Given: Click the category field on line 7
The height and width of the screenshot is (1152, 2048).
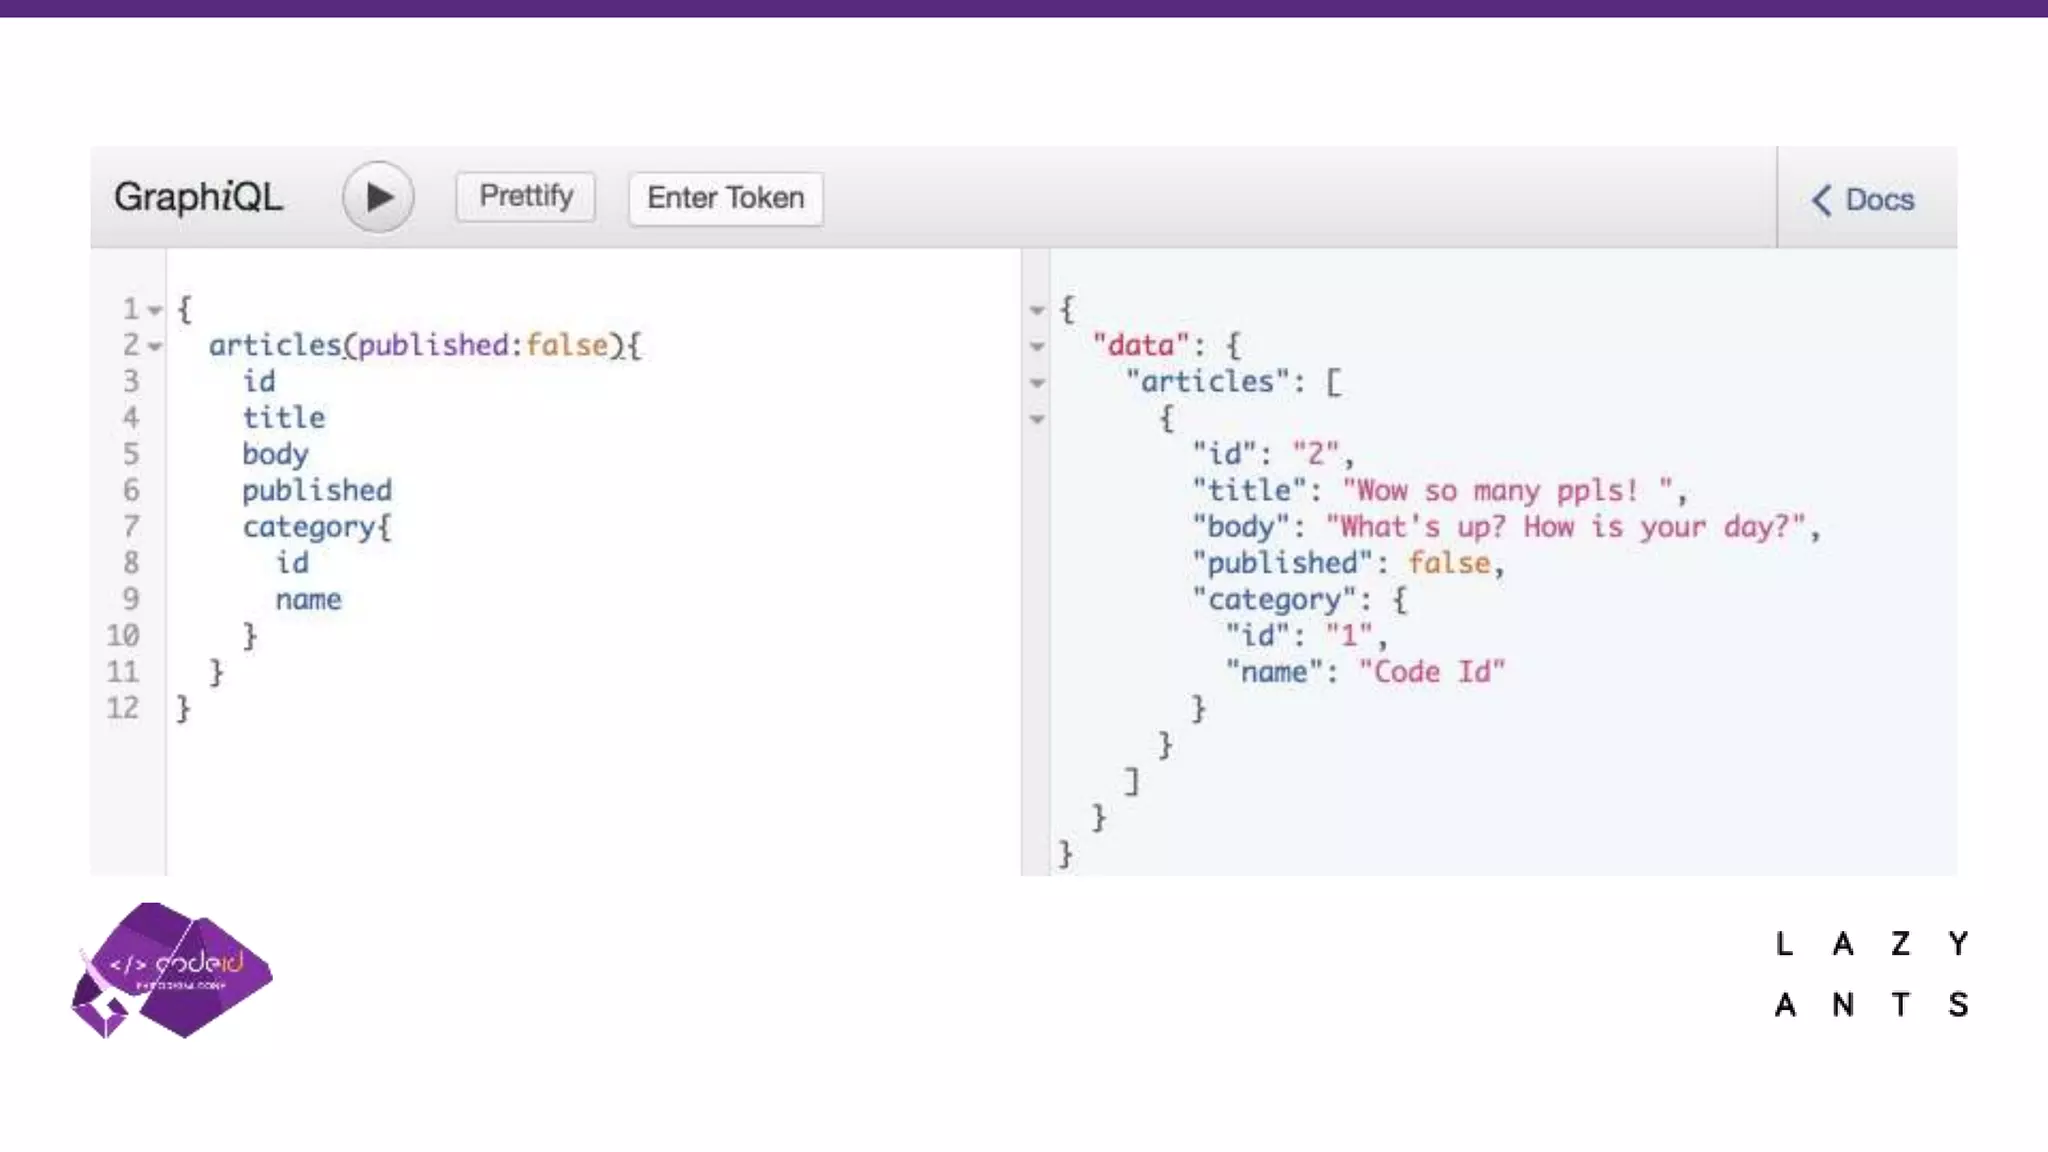Looking at the screenshot, I should (x=308, y=526).
